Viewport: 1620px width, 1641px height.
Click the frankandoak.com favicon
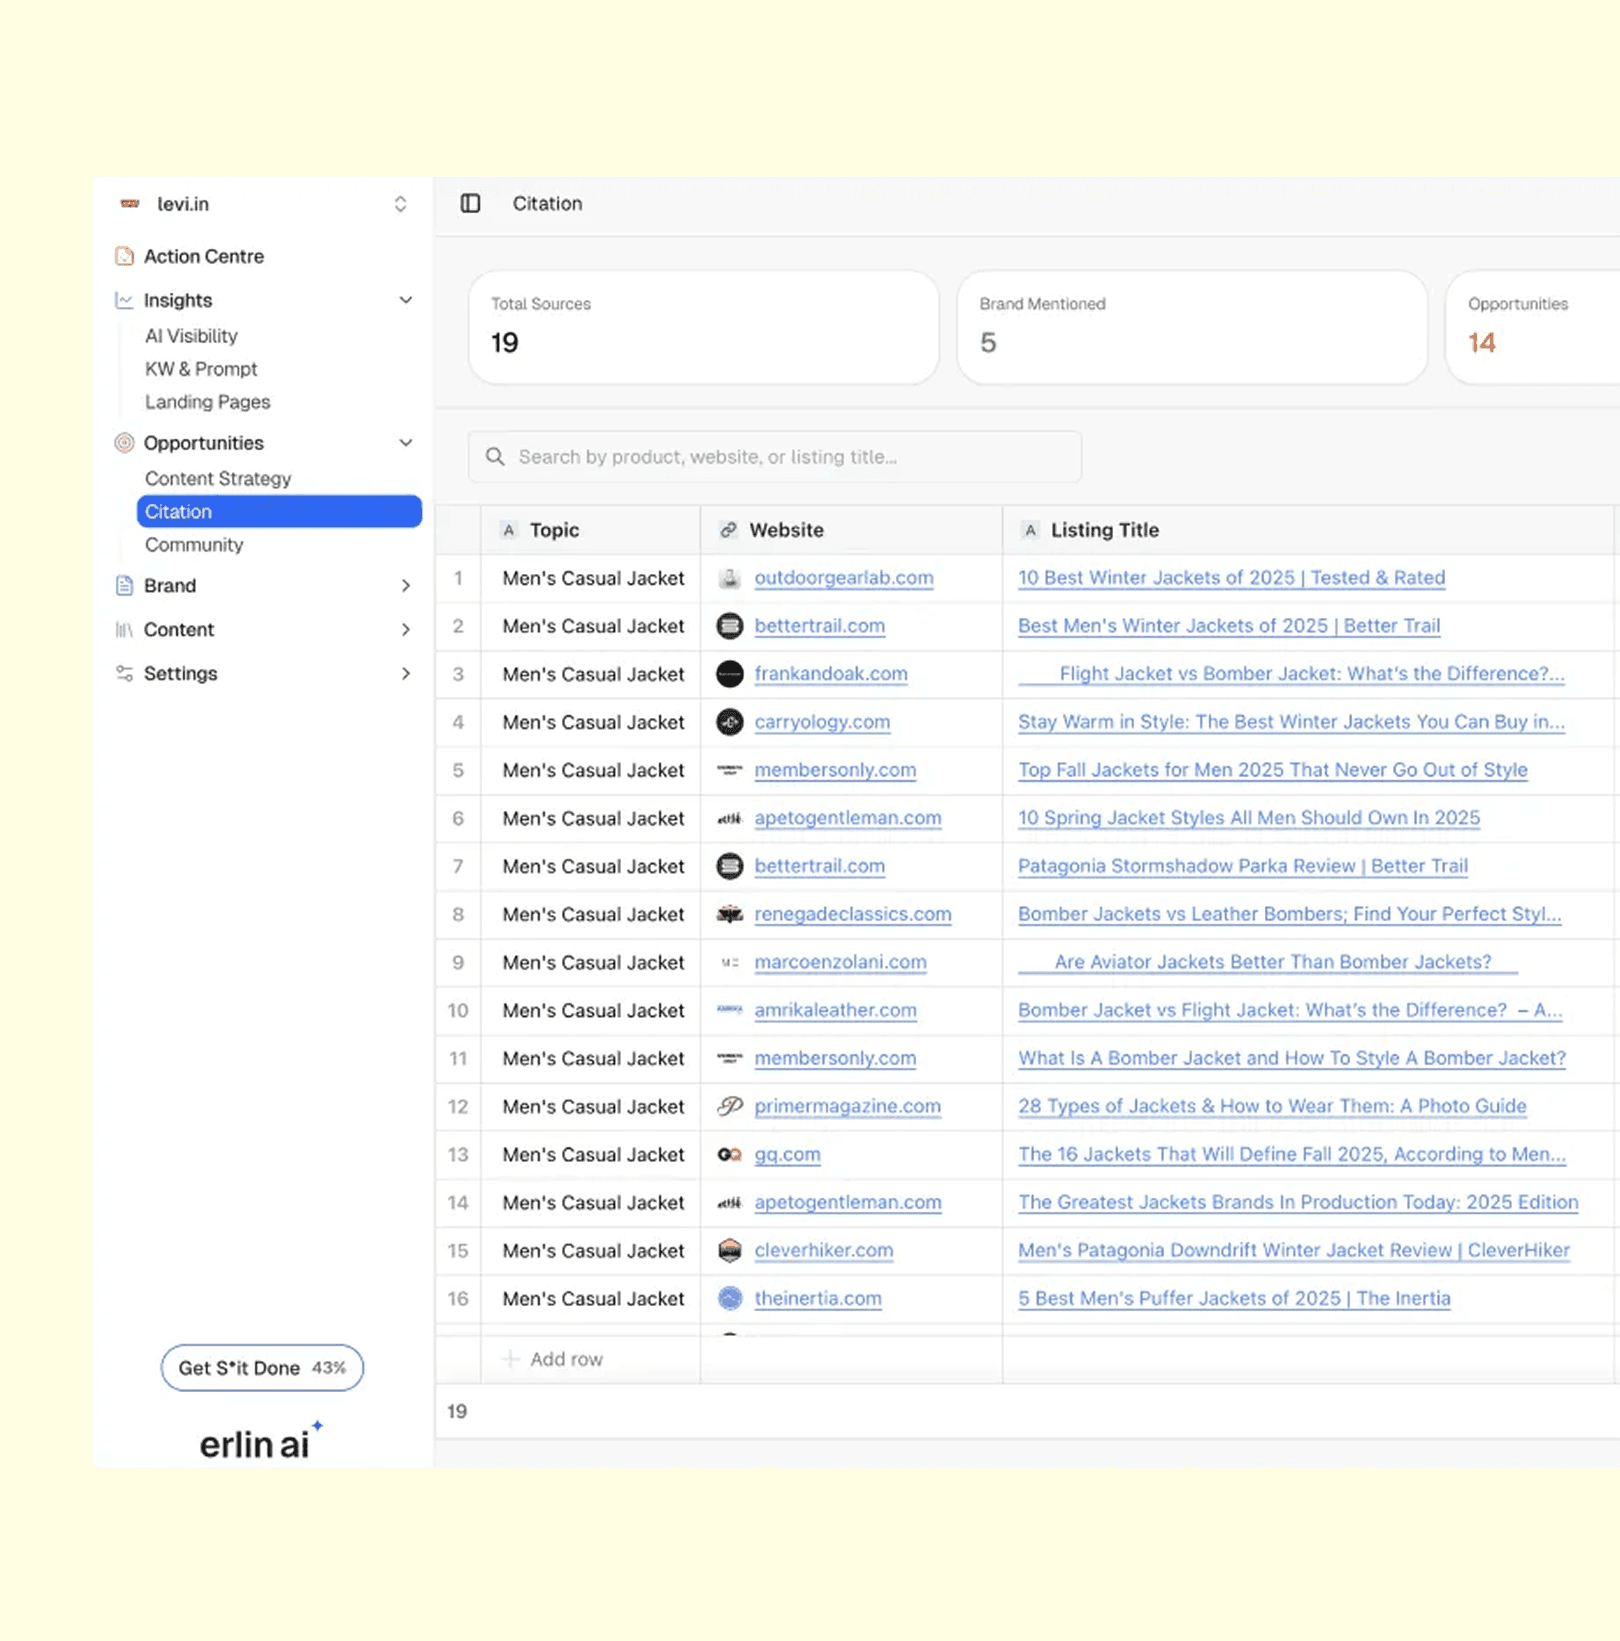pos(730,674)
